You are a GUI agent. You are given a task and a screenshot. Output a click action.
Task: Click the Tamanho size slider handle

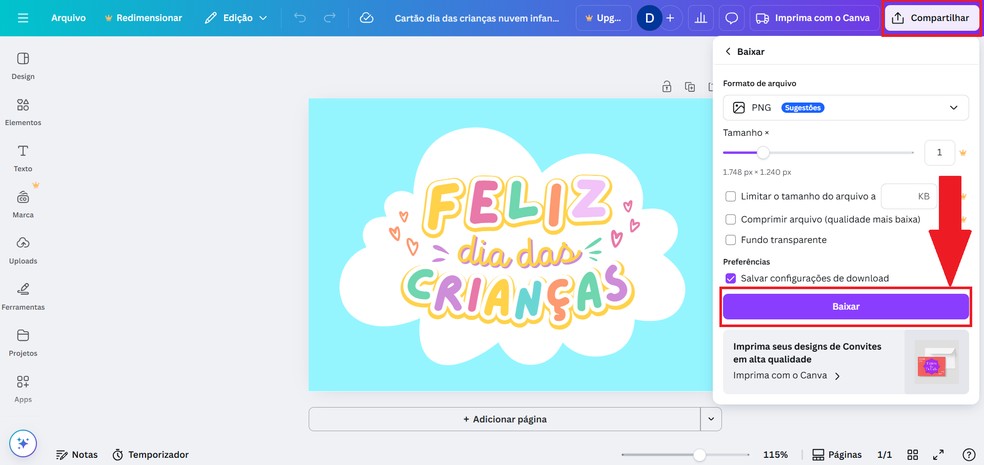(762, 152)
